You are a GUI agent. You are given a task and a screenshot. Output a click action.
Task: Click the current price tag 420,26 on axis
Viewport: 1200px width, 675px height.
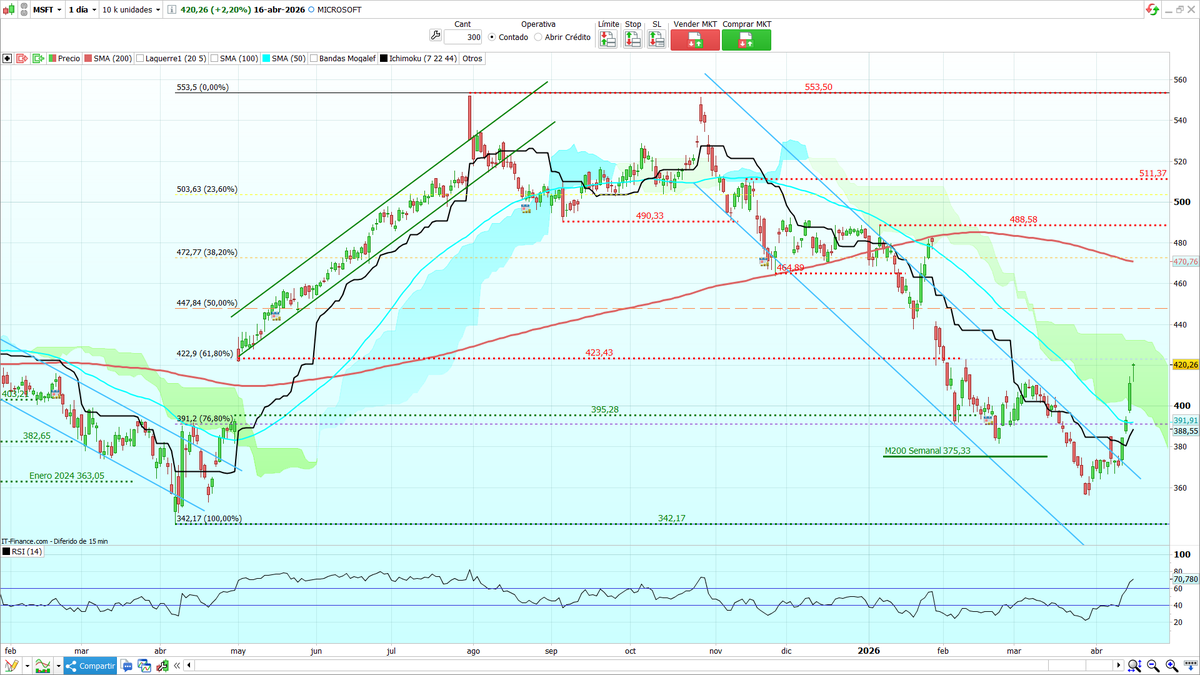tap(1183, 366)
